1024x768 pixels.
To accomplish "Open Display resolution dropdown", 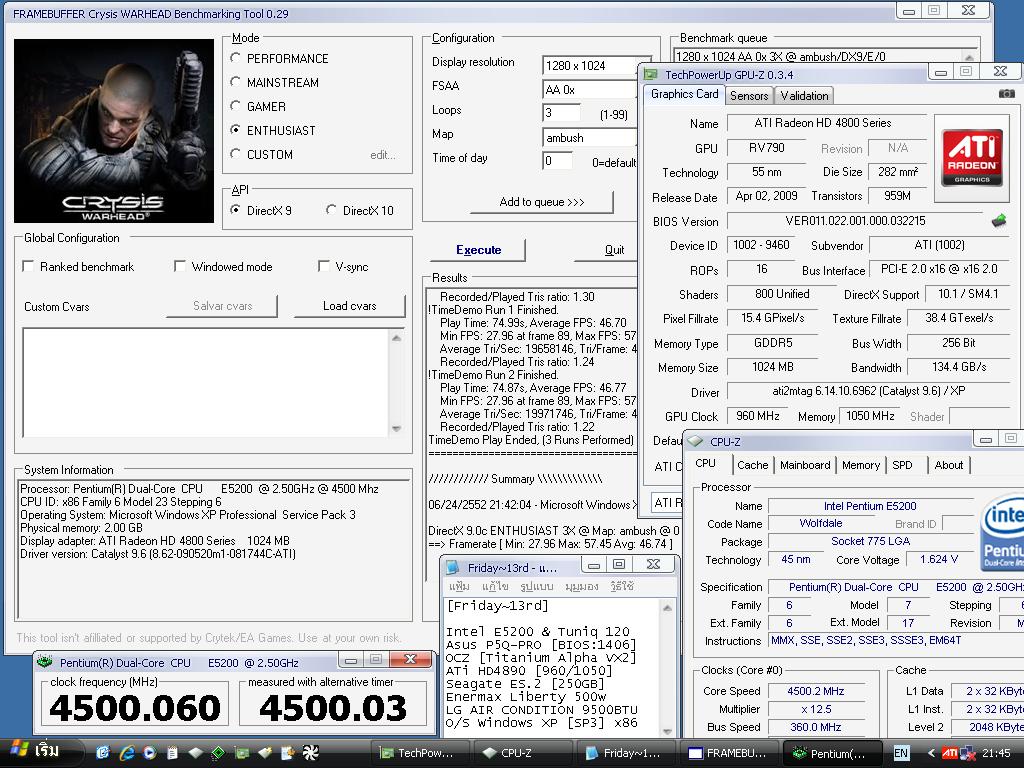I will (590, 65).
